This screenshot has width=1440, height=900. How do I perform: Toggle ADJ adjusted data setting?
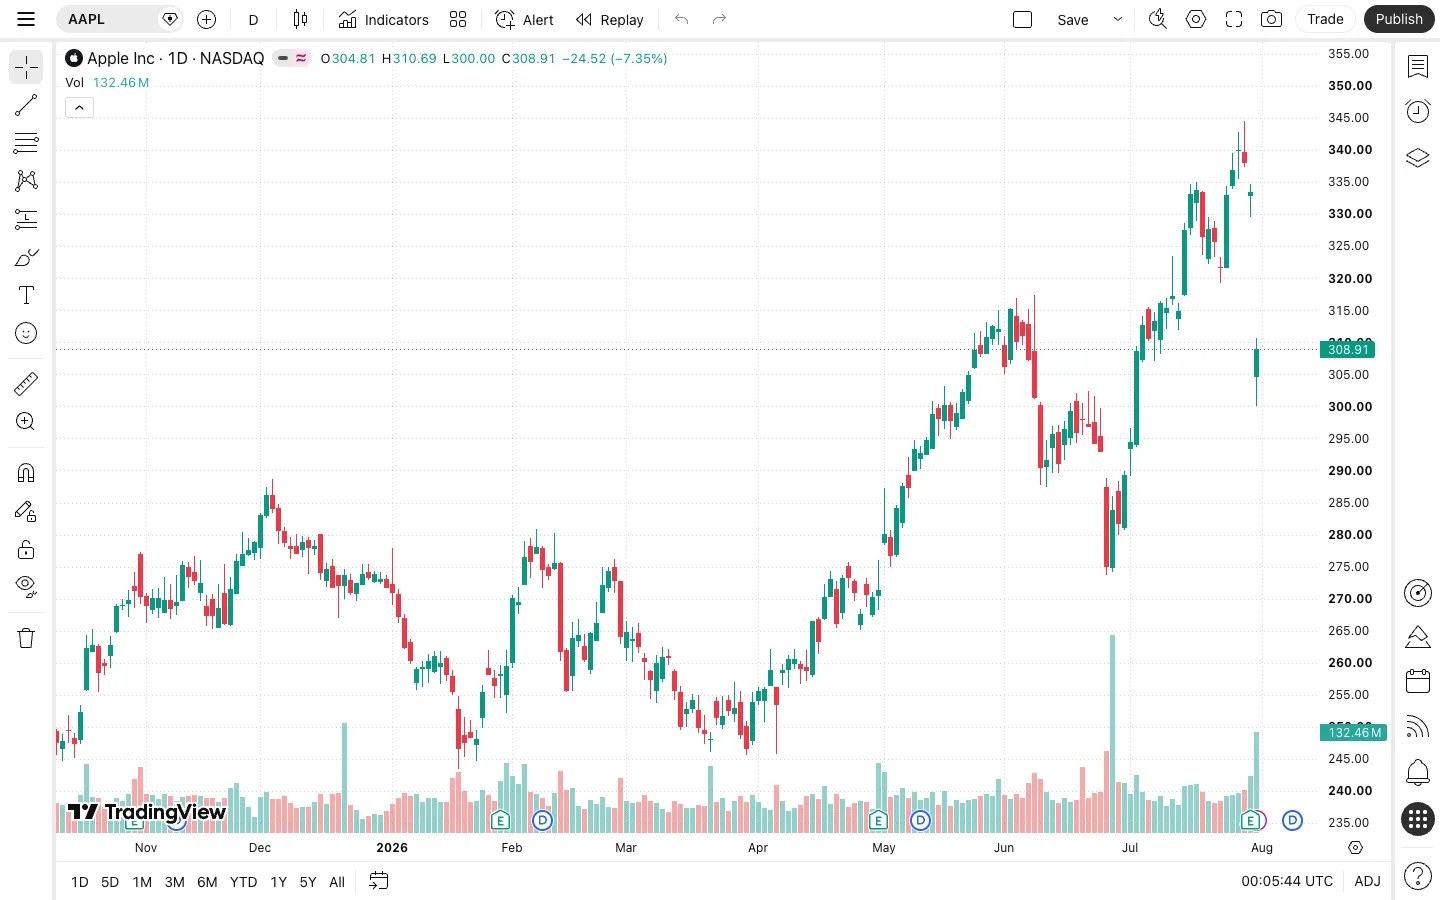click(x=1367, y=881)
